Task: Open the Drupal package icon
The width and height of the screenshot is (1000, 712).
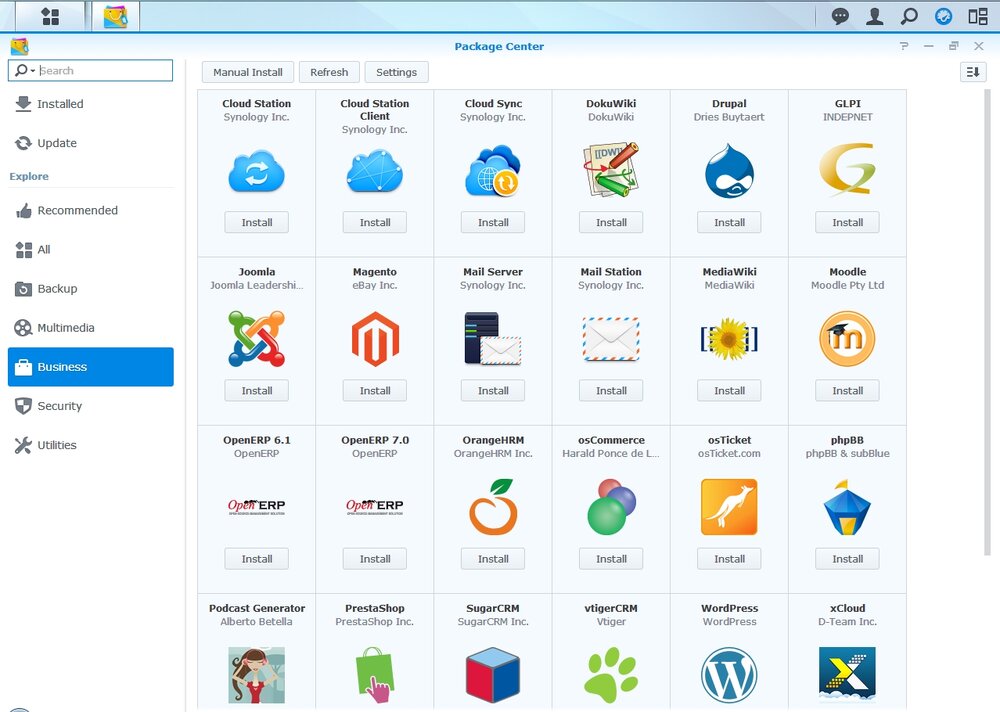Action: 729,171
